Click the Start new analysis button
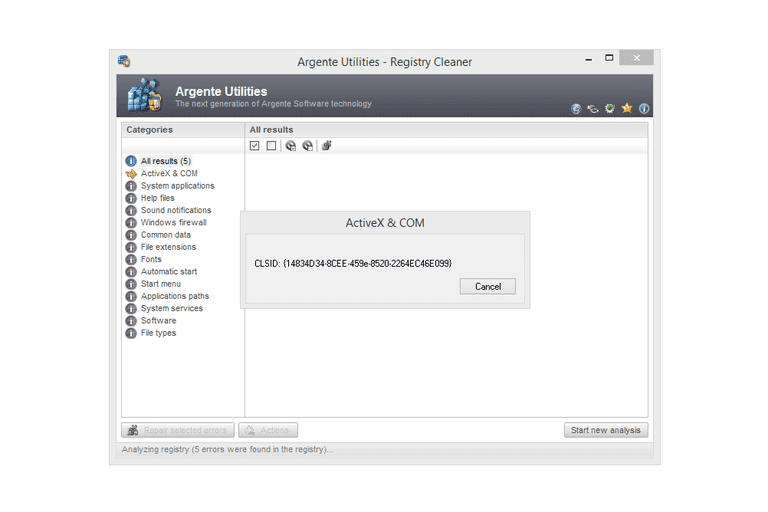 coord(606,430)
